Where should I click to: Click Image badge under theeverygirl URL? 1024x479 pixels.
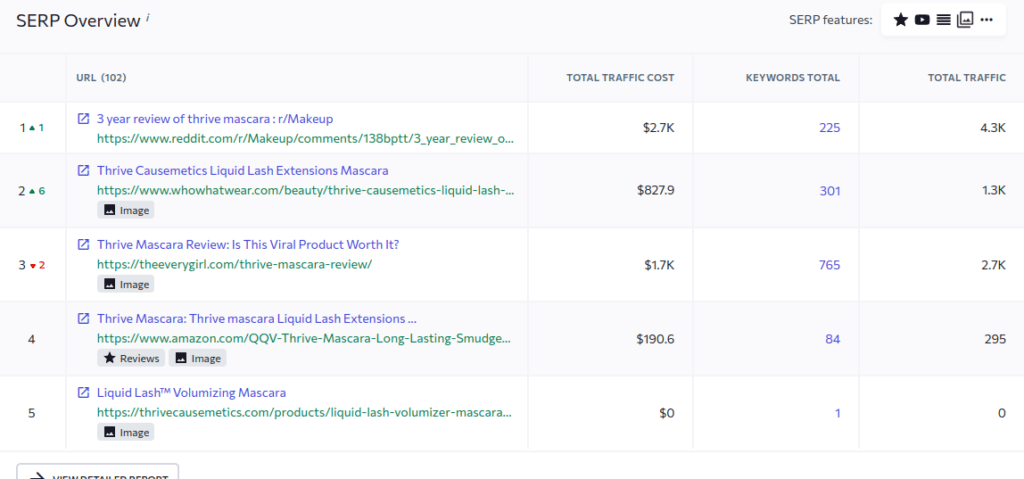126,284
